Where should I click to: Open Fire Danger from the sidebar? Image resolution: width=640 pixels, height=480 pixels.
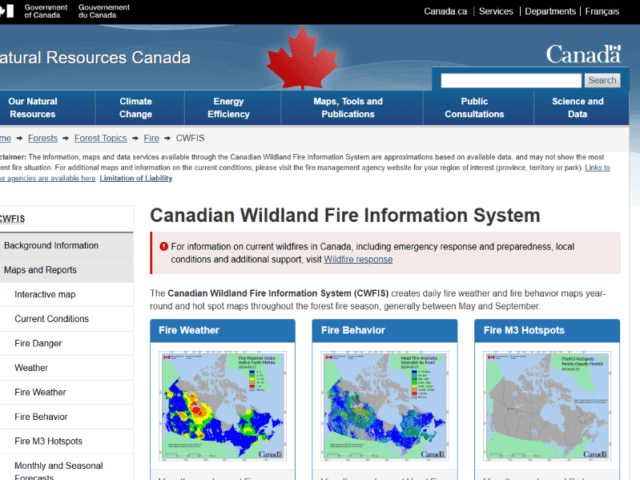pyautogui.click(x=67, y=343)
